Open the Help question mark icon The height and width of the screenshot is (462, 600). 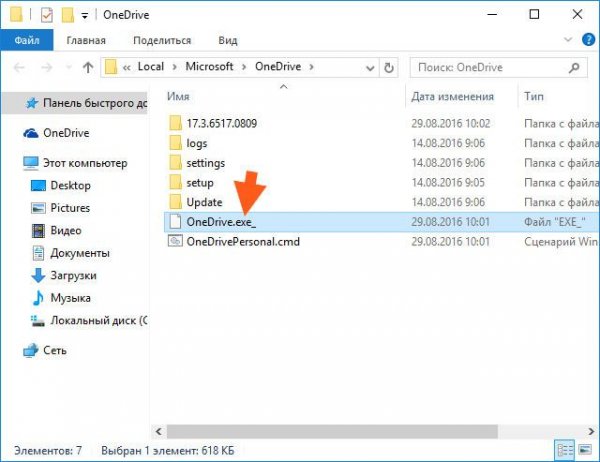click(x=589, y=39)
